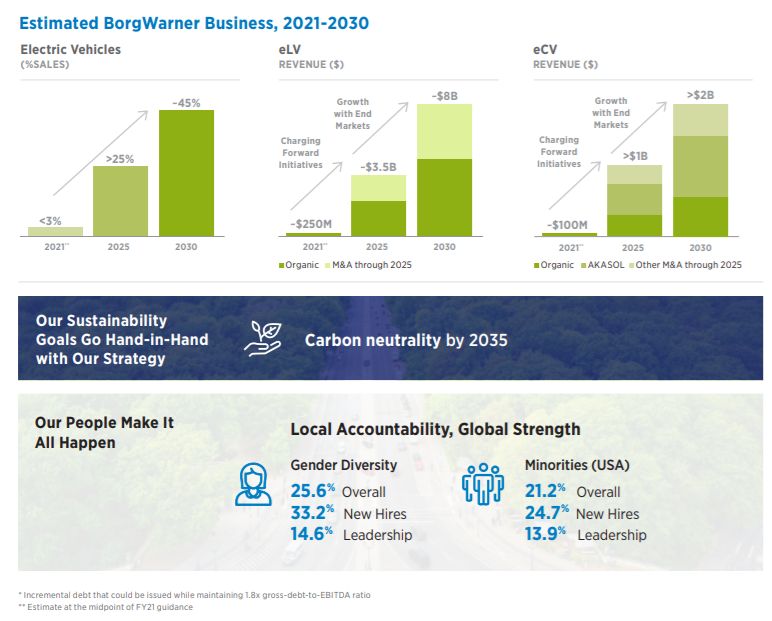772x621 pixels.
Task: Click the Gender Diversity person icon
Action: click(252, 484)
